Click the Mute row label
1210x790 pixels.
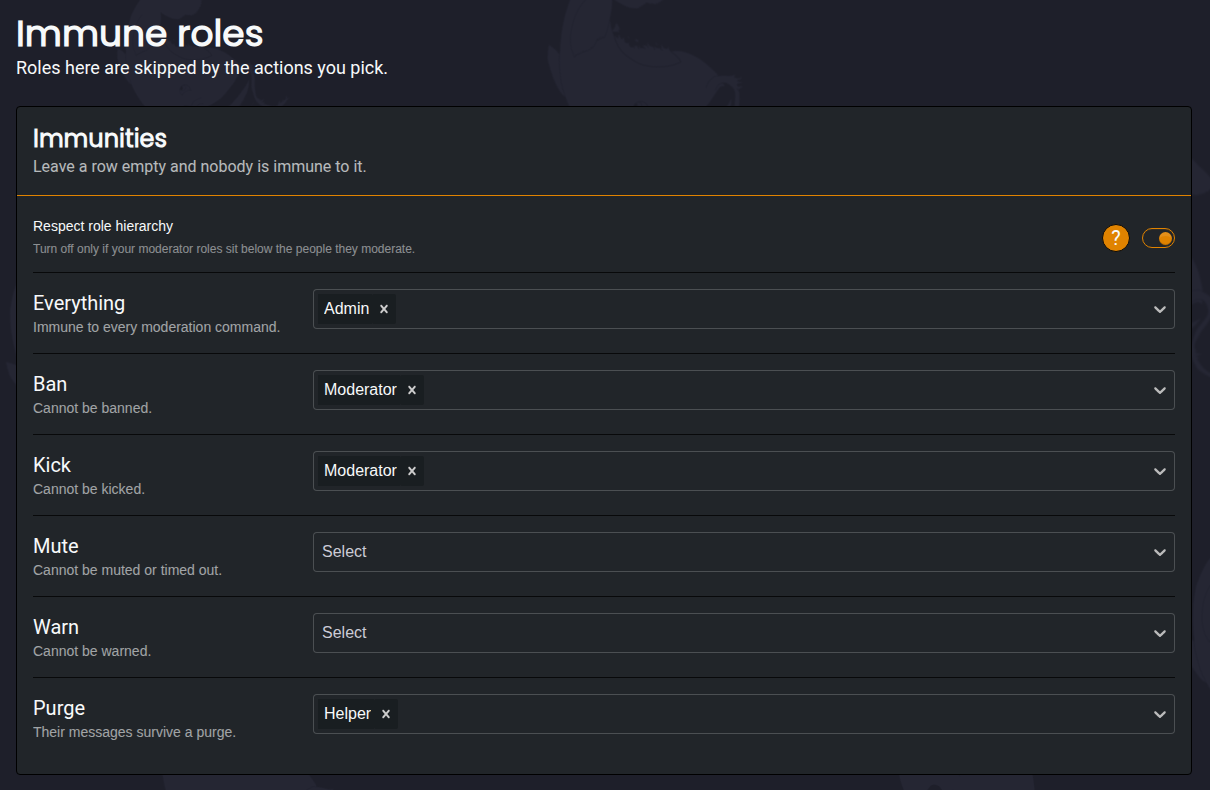(56, 546)
